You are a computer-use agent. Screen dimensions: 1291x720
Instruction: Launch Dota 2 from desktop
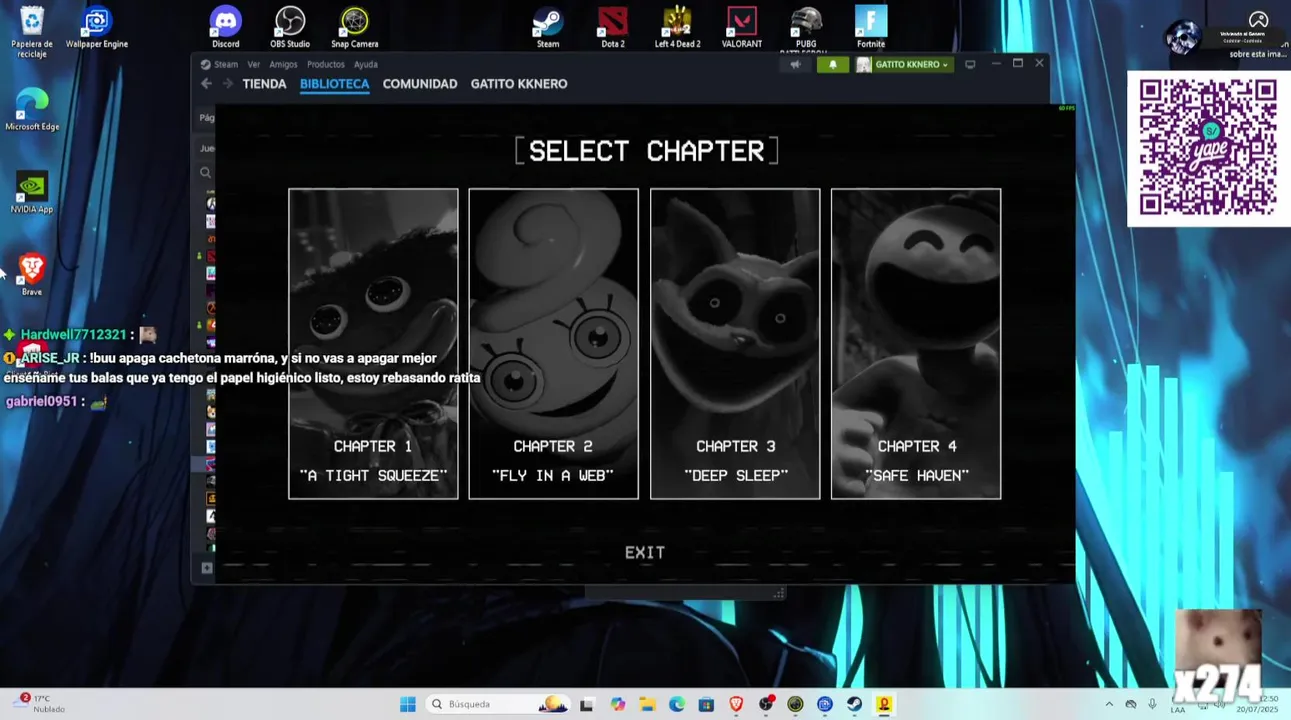point(613,27)
